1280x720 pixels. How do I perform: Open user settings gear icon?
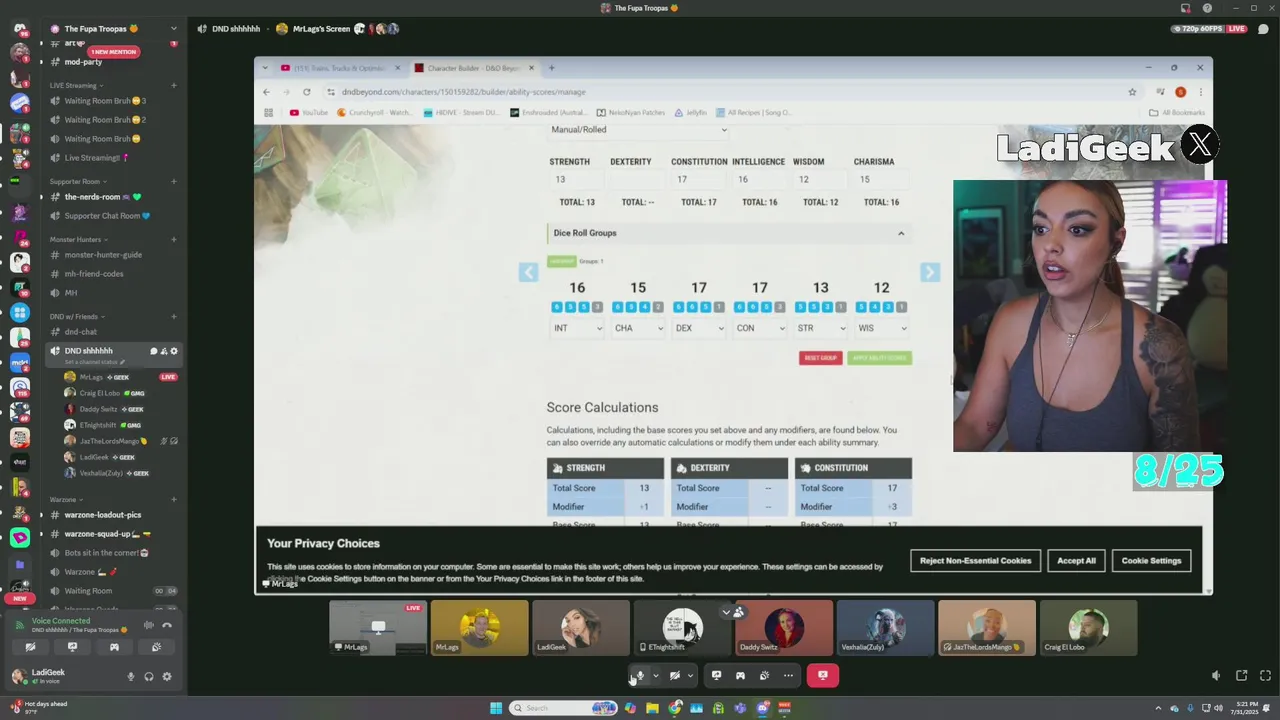click(x=167, y=677)
